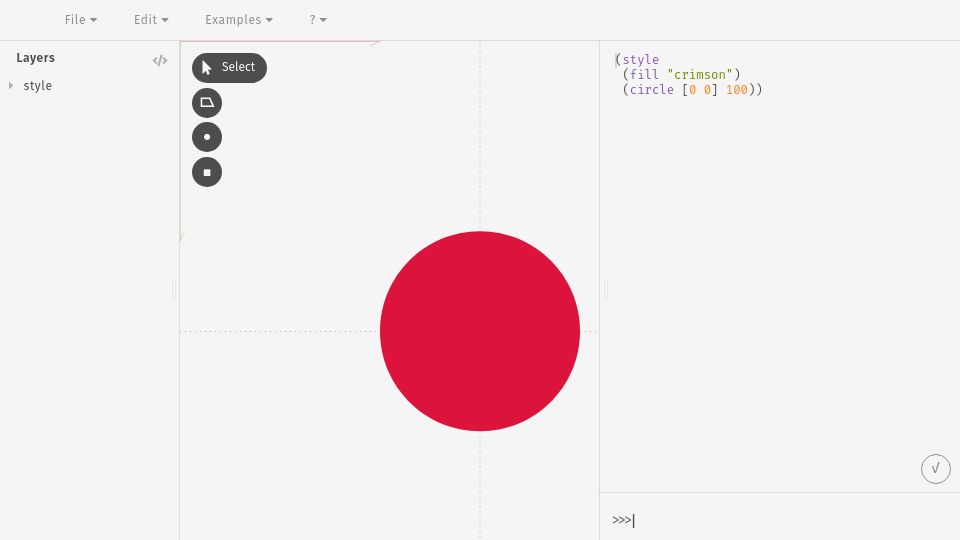Viewport: 960px width, 540px height.
Task: Click the divider handle between Layers and canvas
Action: point(174,290)
